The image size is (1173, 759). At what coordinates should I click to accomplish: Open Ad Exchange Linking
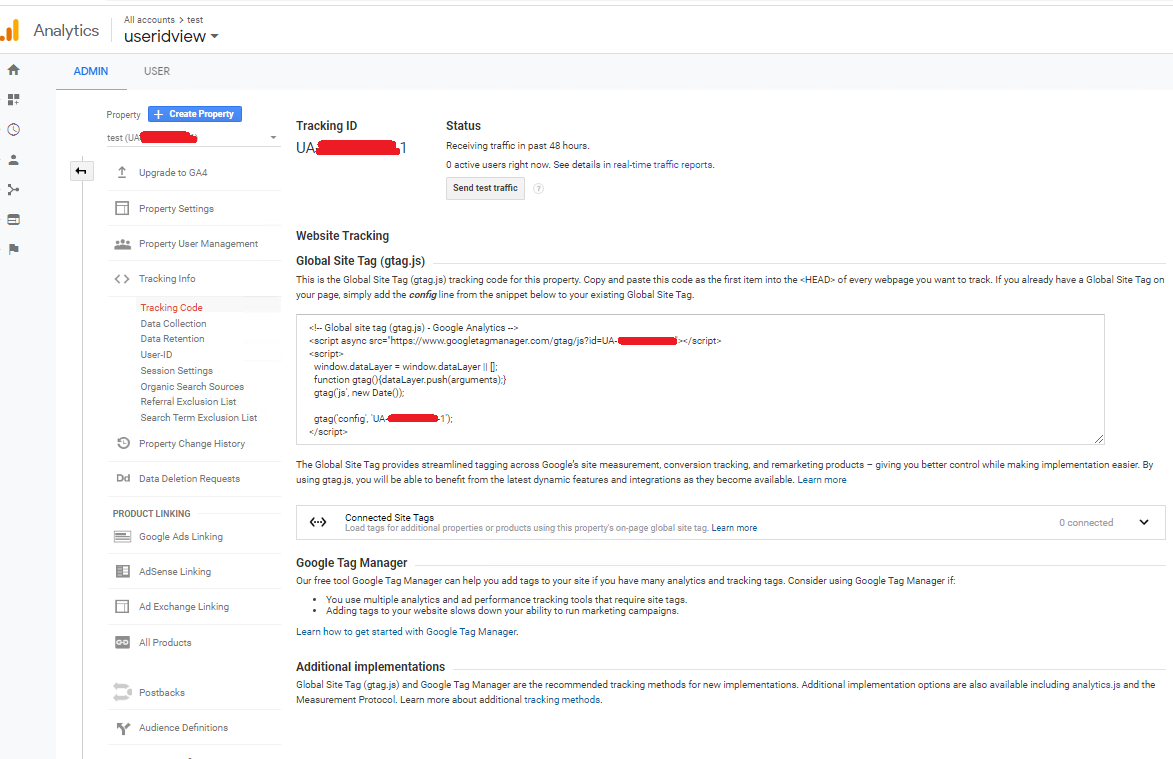coord(184,606)
